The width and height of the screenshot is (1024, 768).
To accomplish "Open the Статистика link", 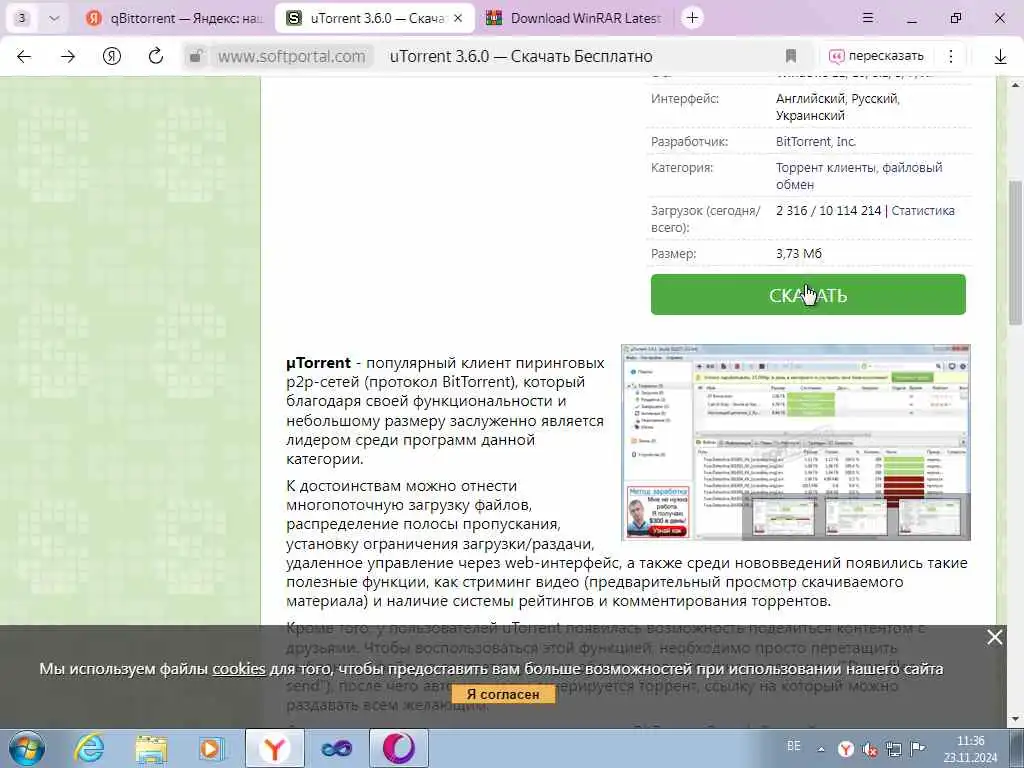I will coord(923,210).
